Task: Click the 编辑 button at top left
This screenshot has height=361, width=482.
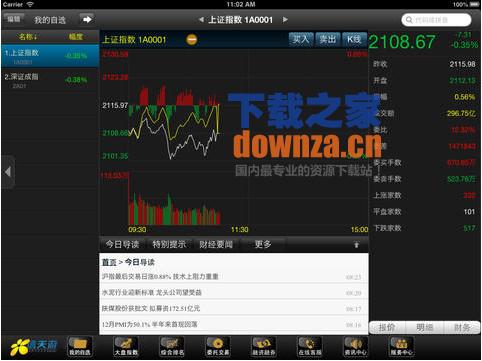Action: point(14,19)
